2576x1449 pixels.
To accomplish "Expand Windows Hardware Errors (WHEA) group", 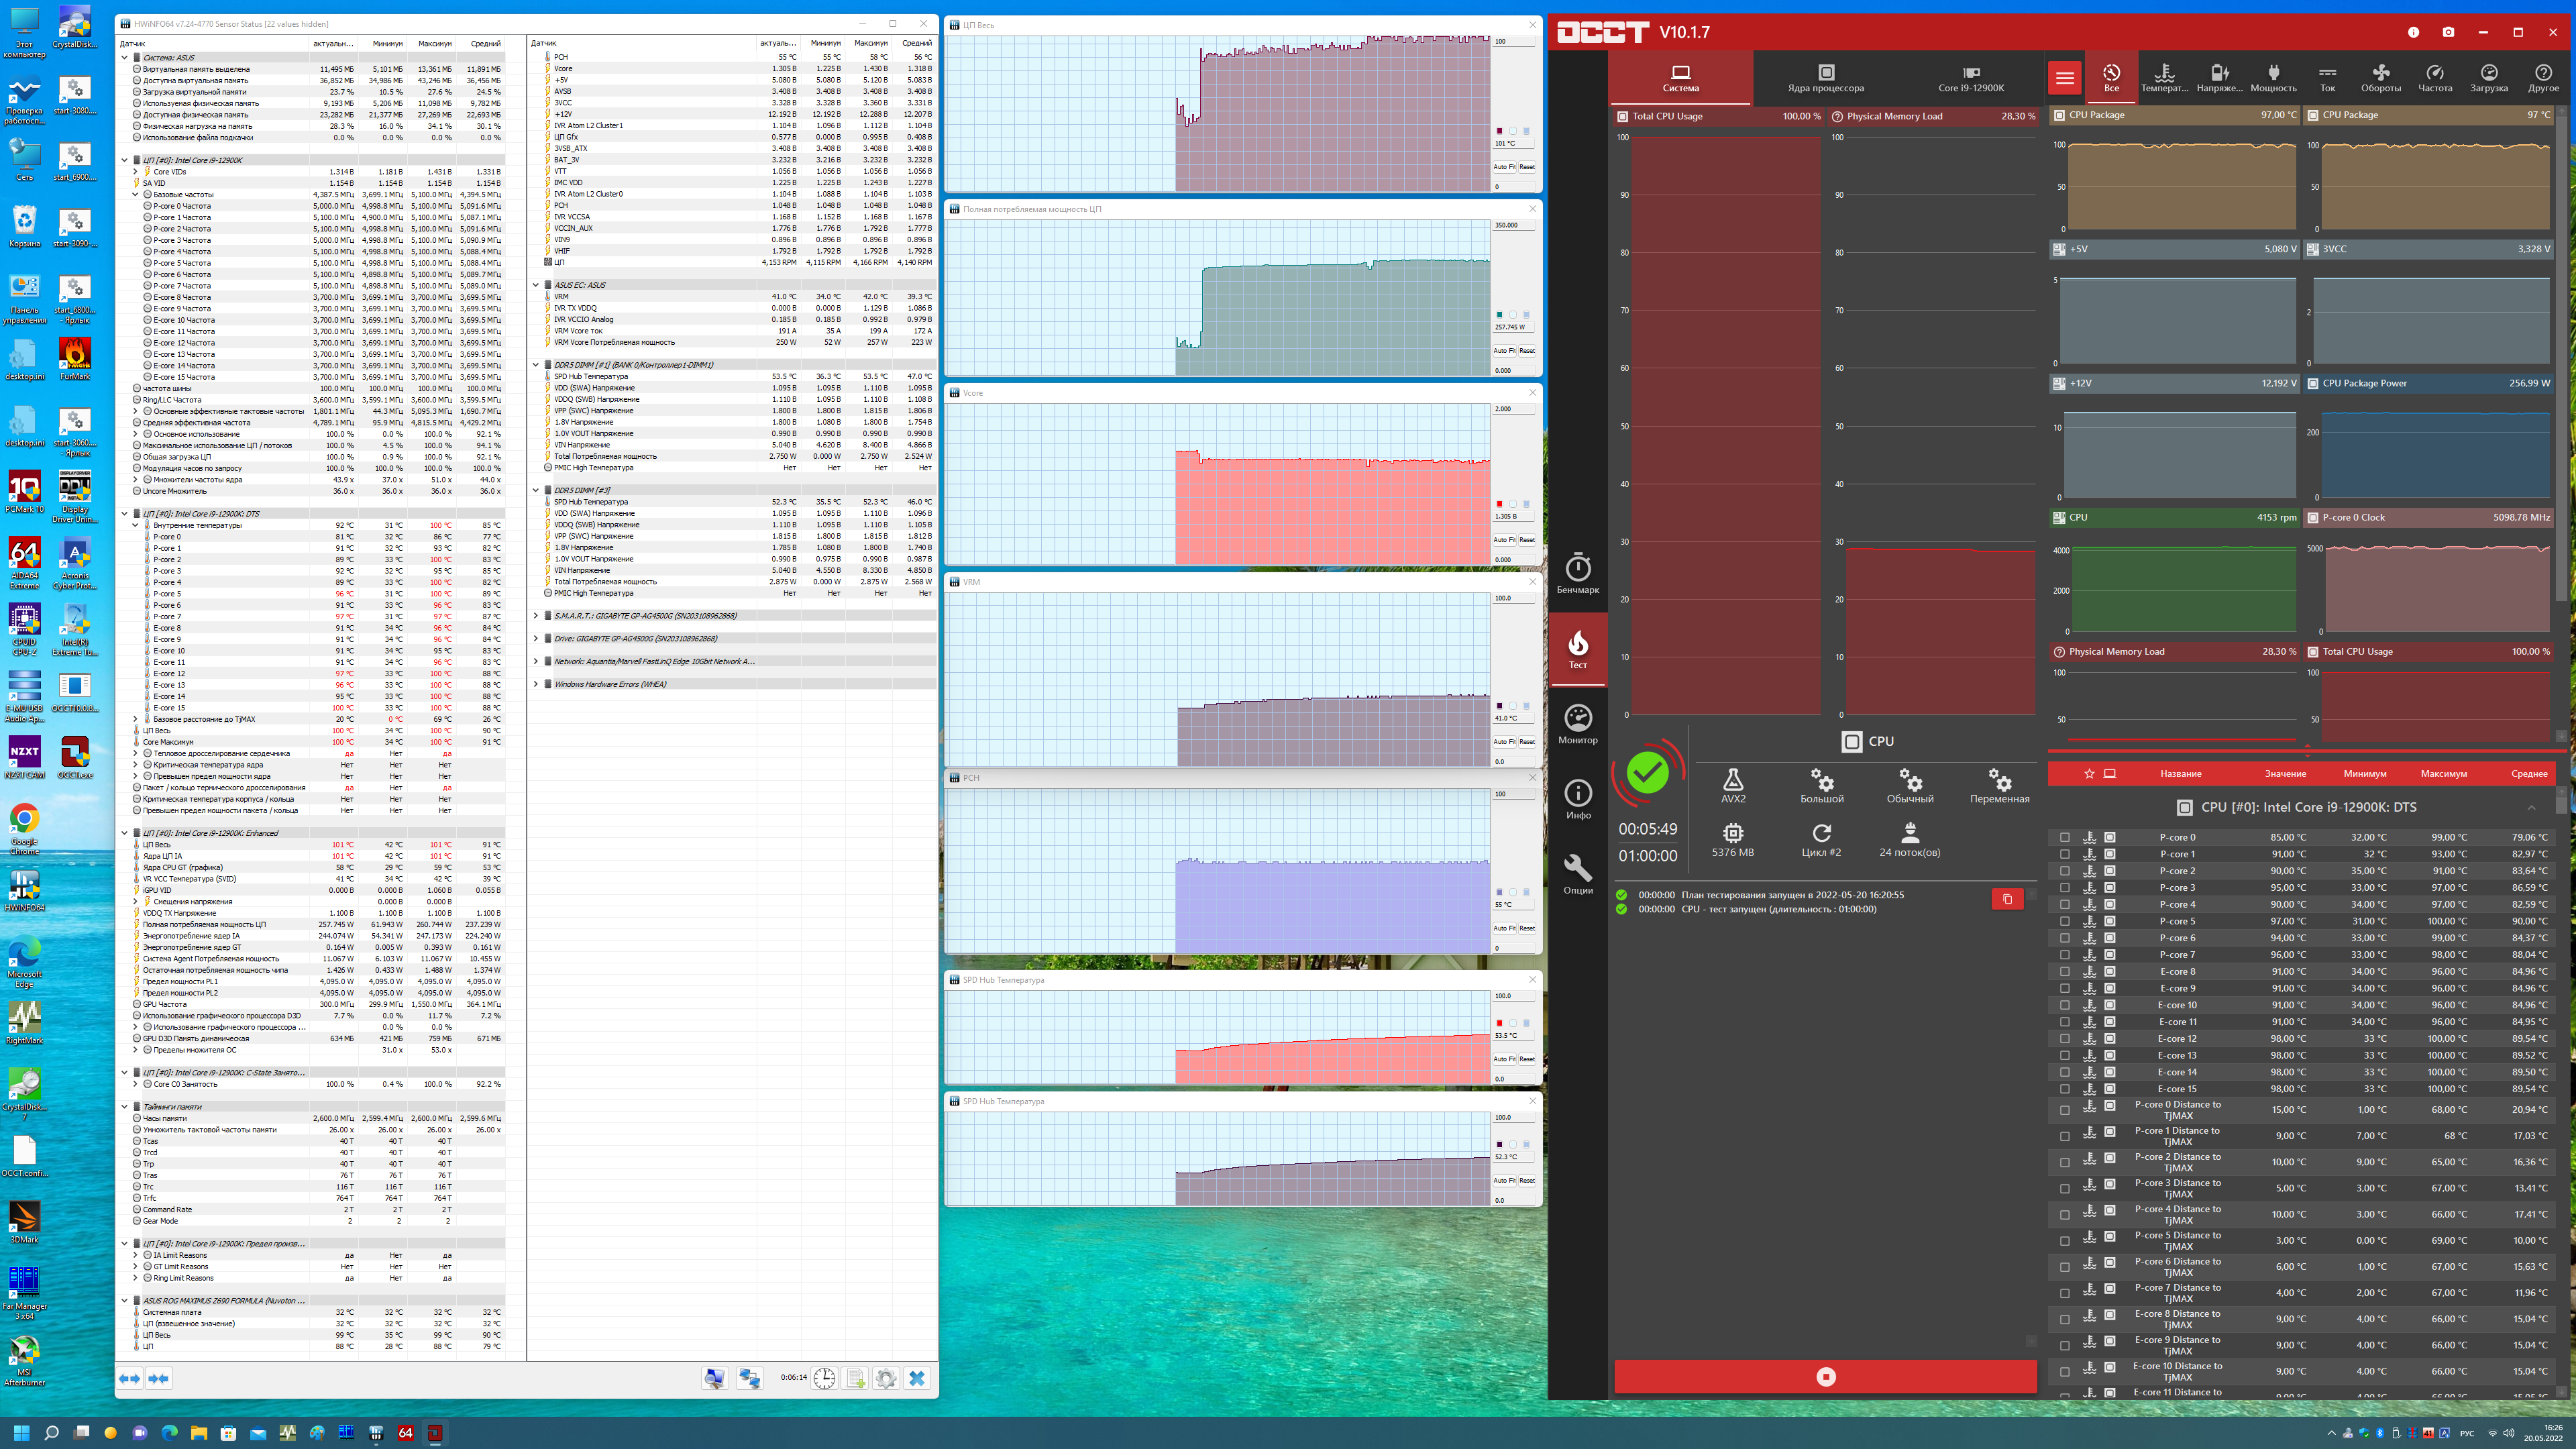I will click(x=536, y=684).
